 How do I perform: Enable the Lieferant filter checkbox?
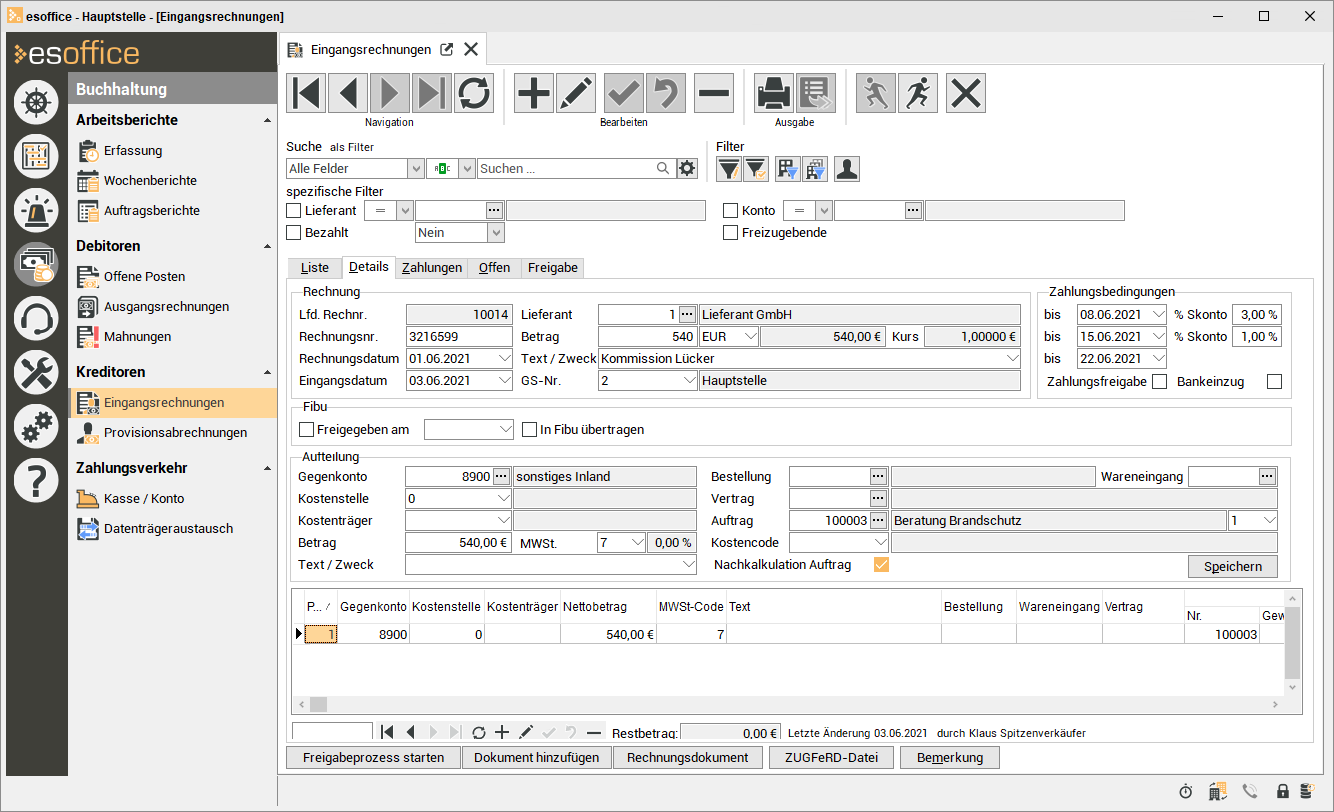coord(294,211)
